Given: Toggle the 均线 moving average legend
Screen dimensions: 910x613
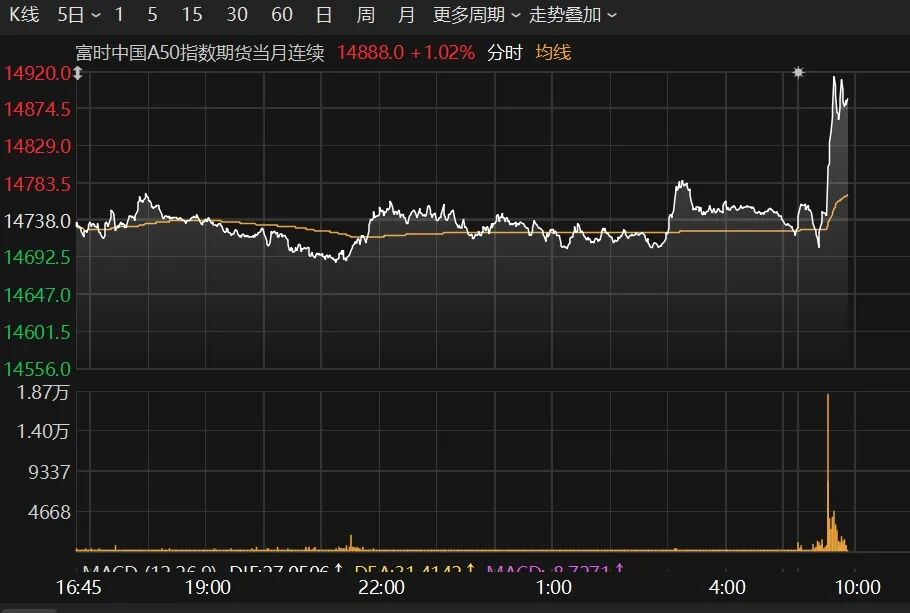Looking at the screenshot, I should (x=553, y=53).
